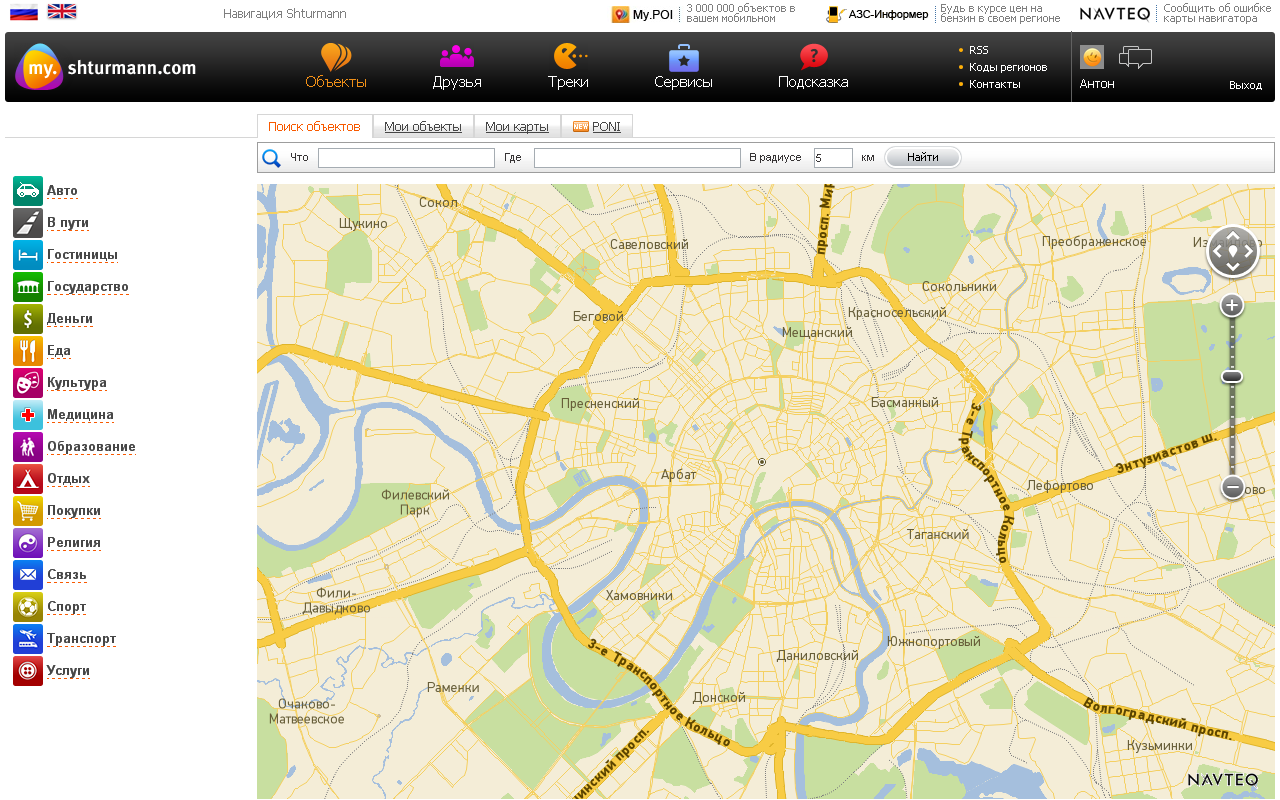Open the Коды регионов link
This screenshot has width=1280, height=800.
1008,67
